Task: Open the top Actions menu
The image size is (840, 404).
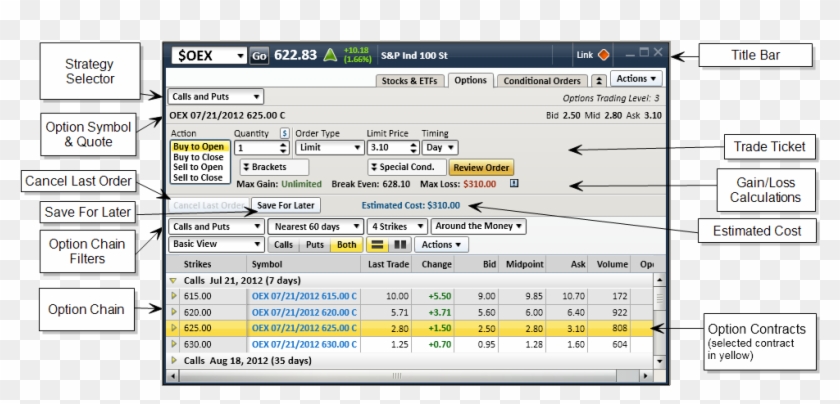Action: point(636,79)
